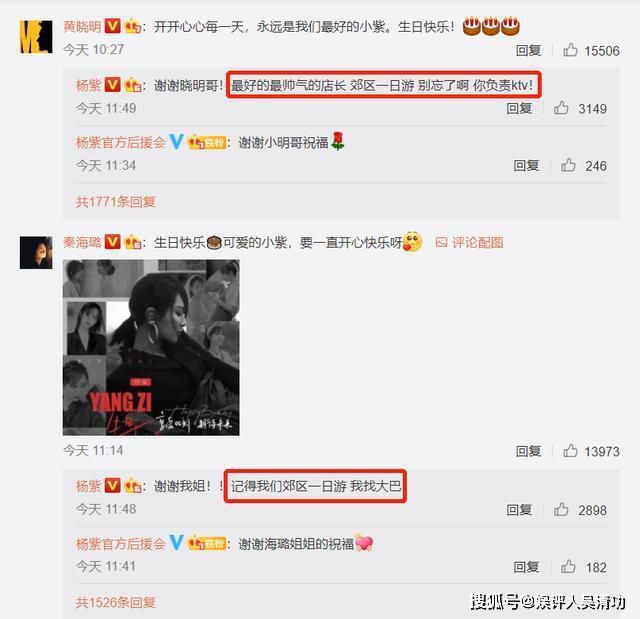Open 杨紫官方后援会 link in first thread
This screenshot has height=619, width=640.
tap(121, 142)
